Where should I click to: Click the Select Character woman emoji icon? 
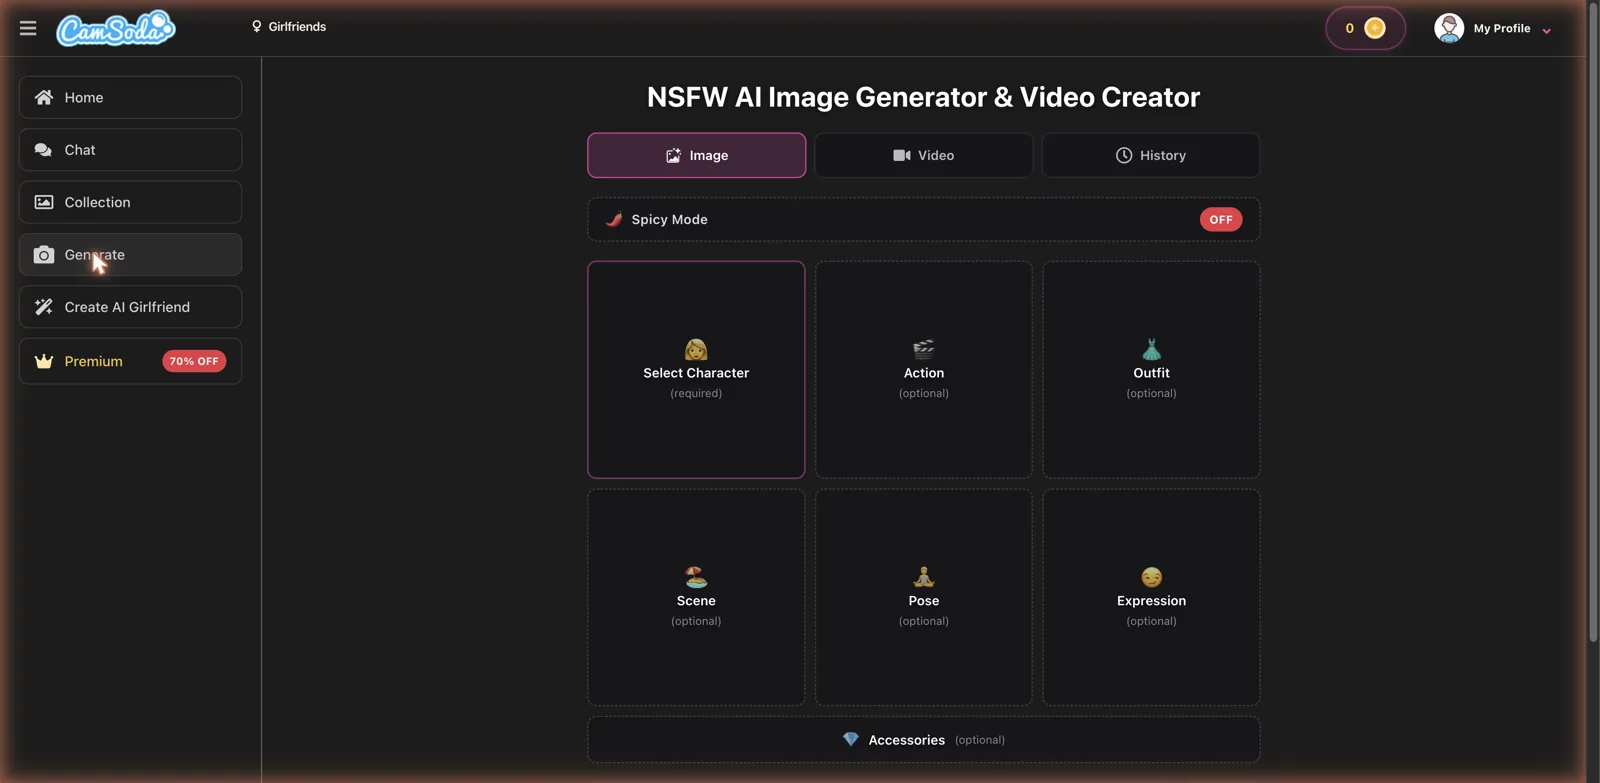coord(696,349)
